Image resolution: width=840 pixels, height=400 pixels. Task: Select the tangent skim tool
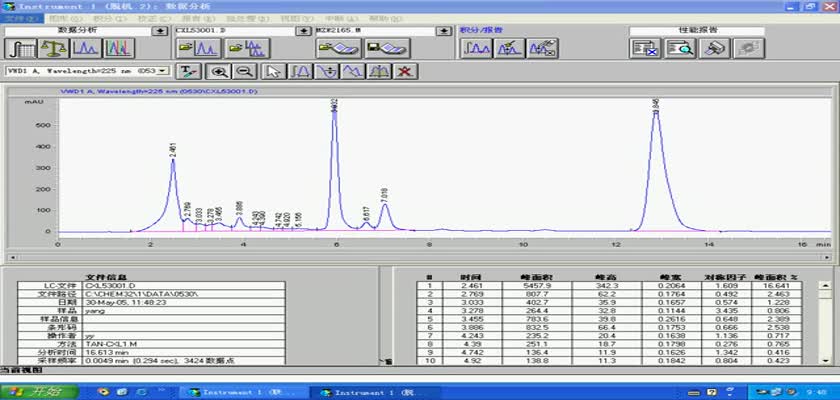point(352,72)
